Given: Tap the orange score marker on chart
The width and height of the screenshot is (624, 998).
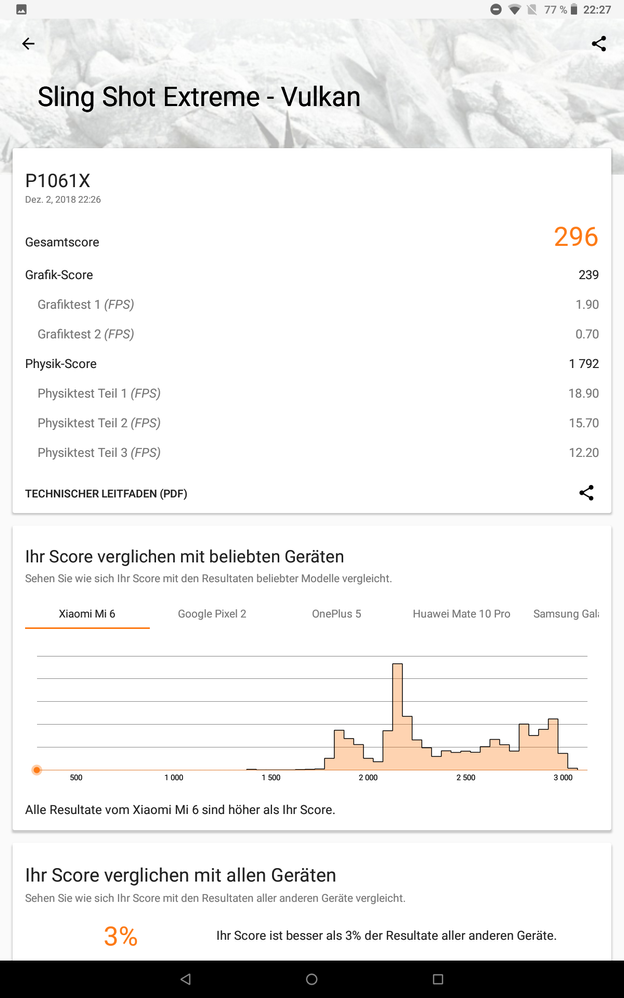Looking at the screenshot, I should (37, 770).
